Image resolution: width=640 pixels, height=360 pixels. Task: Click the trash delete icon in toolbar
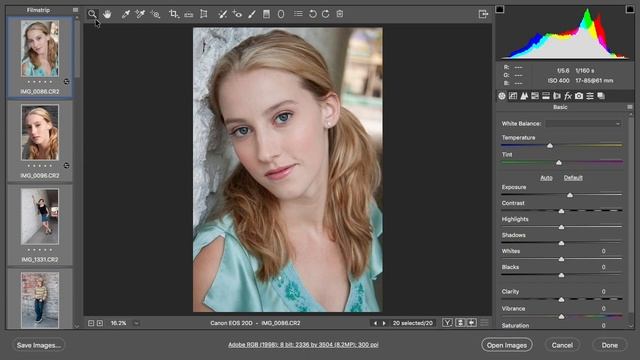pyautogui.click(x=340, y=14)
